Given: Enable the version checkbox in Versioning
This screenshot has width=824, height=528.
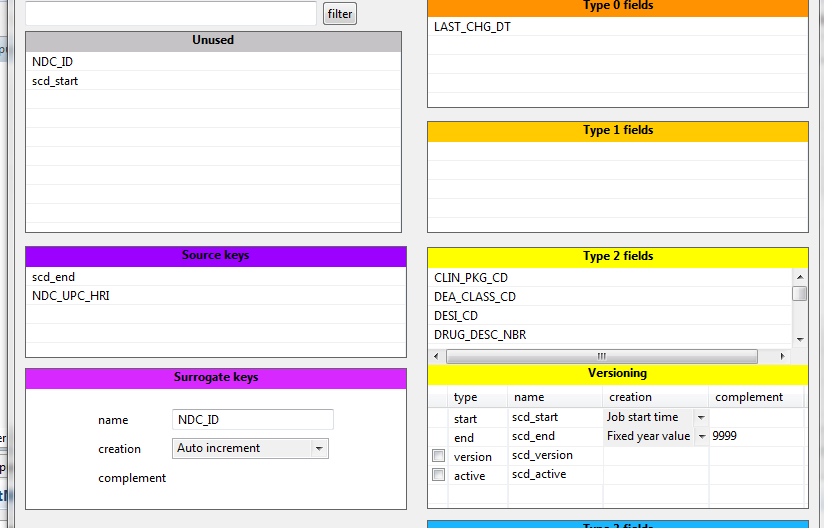Looking at the screenshot, I should coord(438,455).
